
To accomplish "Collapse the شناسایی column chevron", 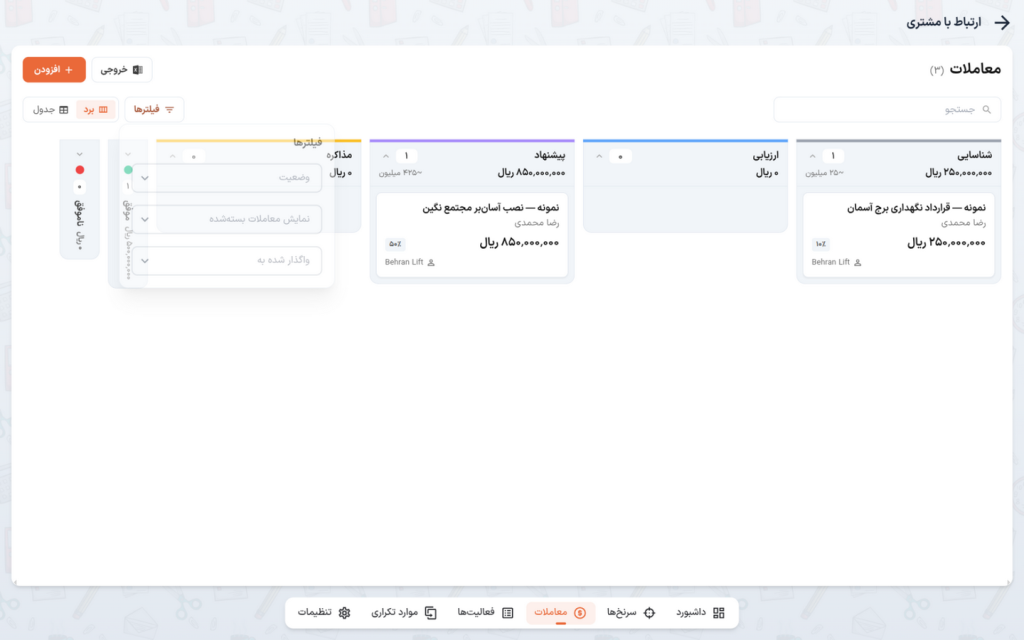I will tap(812, 156).
